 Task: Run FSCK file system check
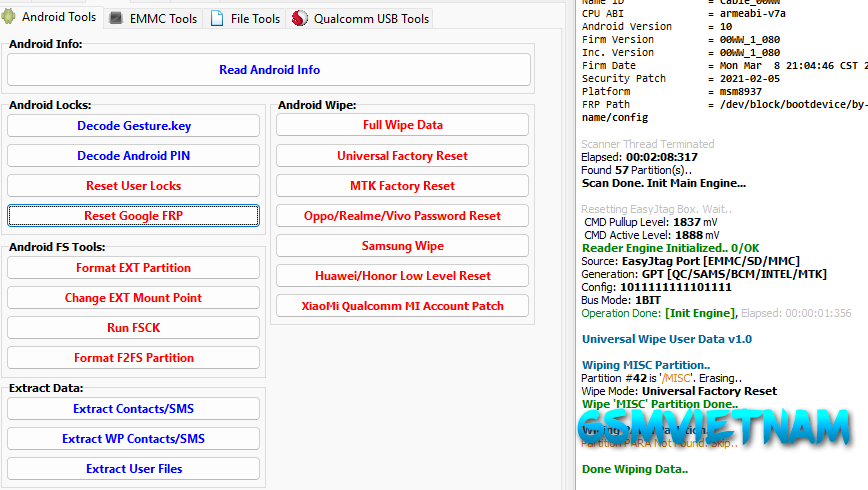pyautogui.click(x=133, y=328)
